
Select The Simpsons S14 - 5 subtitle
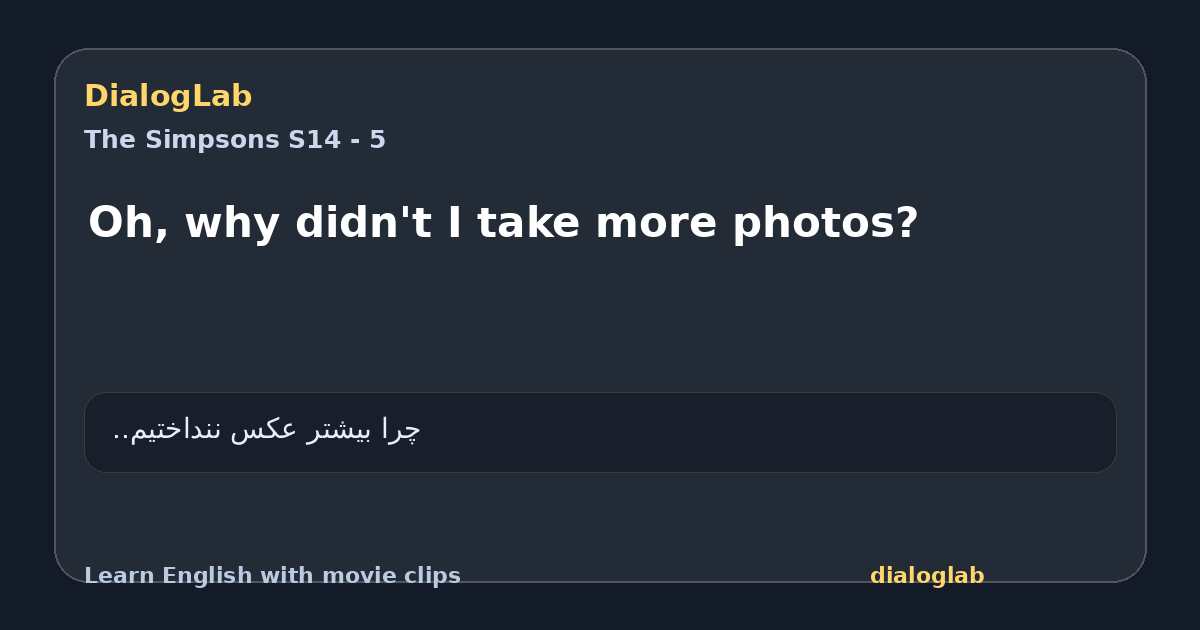click(x=235, y=140)
